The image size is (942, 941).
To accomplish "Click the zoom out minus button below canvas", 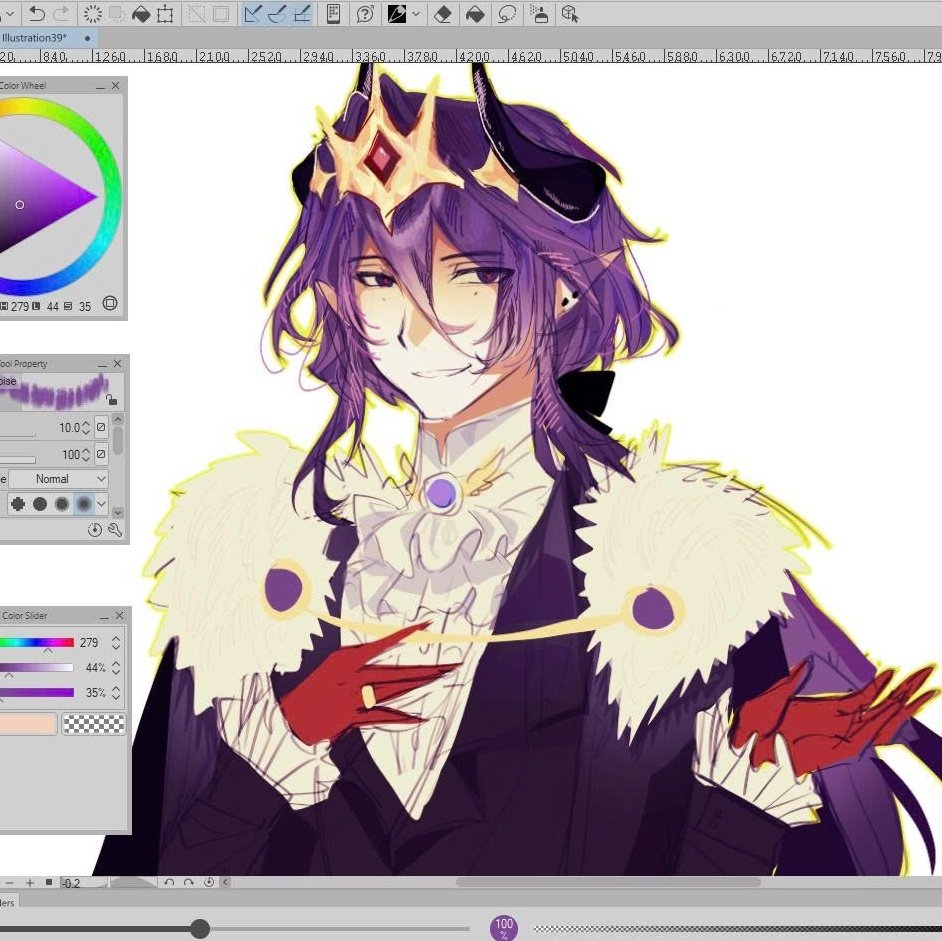I will tap(9, 883).
